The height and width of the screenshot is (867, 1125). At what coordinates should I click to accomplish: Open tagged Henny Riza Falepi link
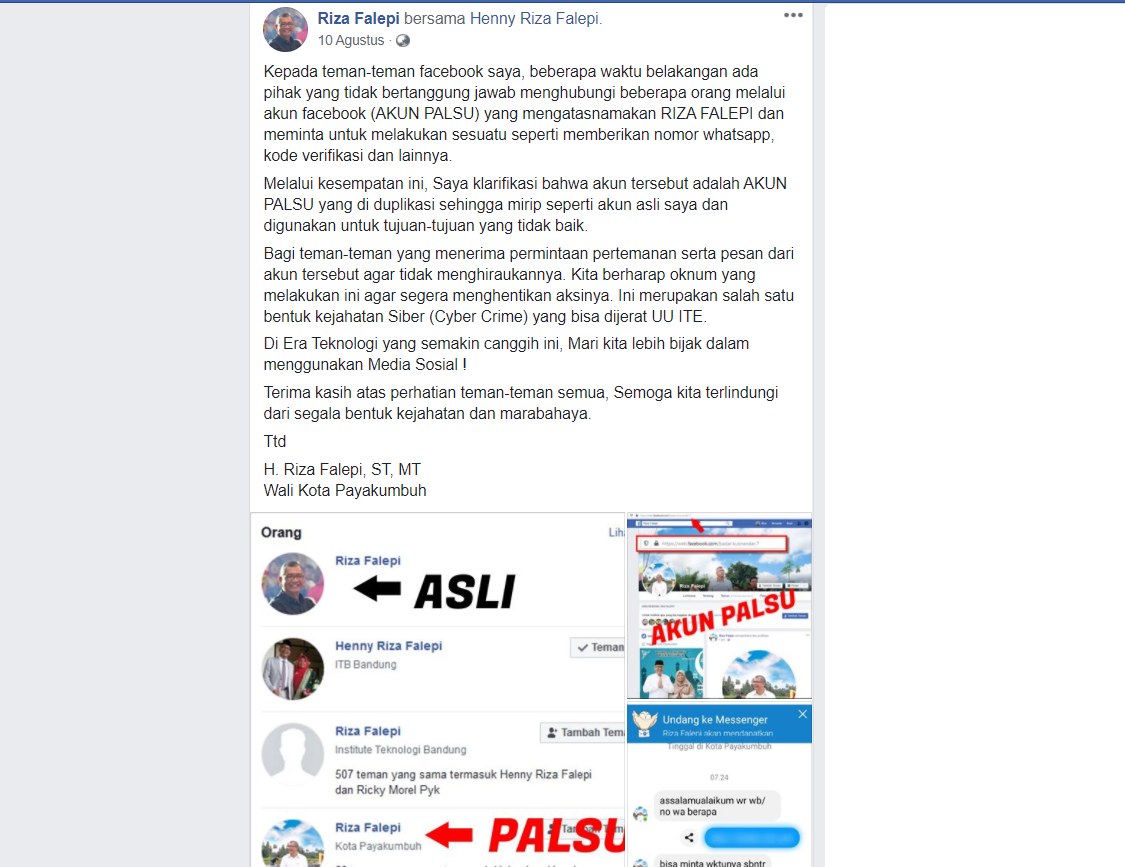534,19
